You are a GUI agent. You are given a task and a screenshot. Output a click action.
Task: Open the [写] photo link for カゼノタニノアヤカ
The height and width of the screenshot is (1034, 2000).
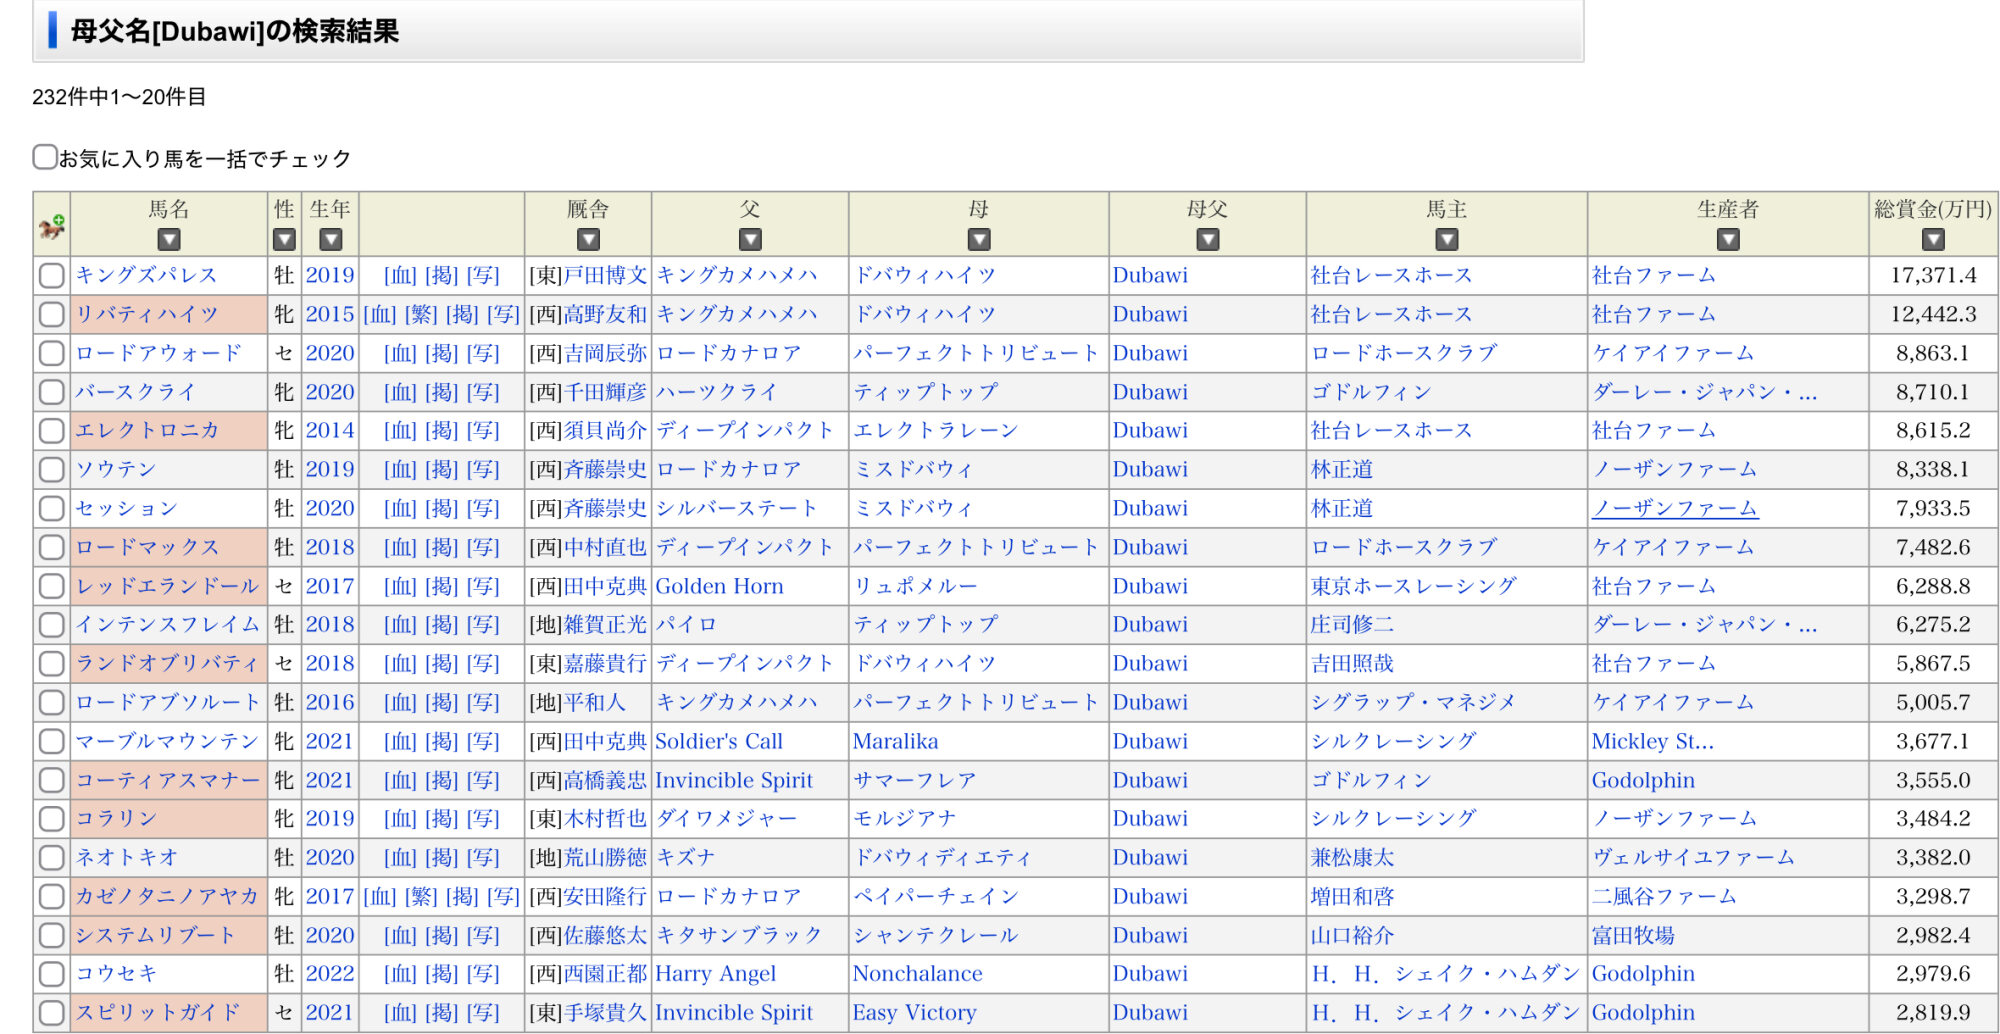coord(503,897)
